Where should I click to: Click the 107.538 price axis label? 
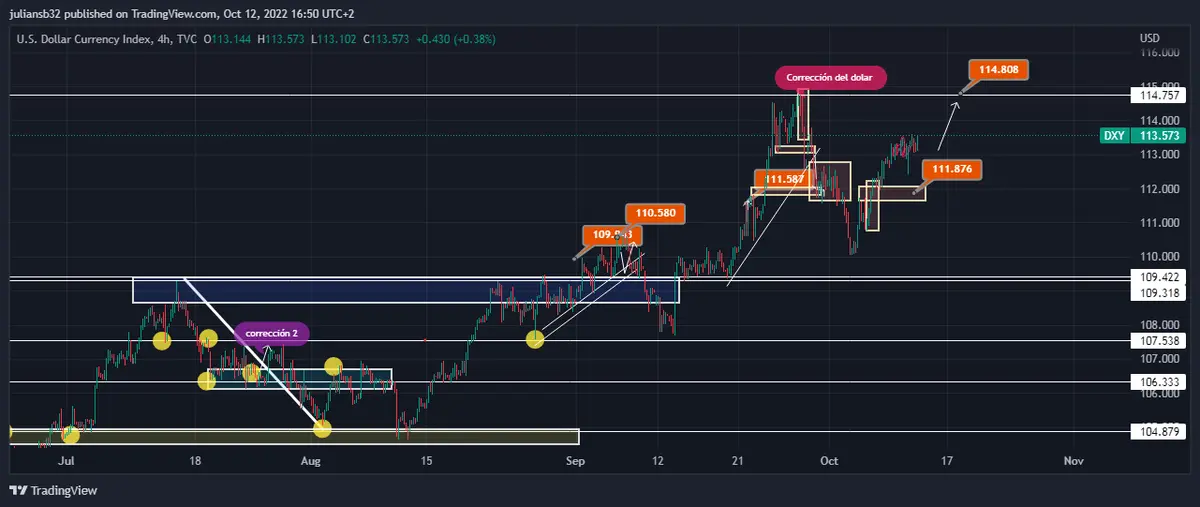[1161, 341]
